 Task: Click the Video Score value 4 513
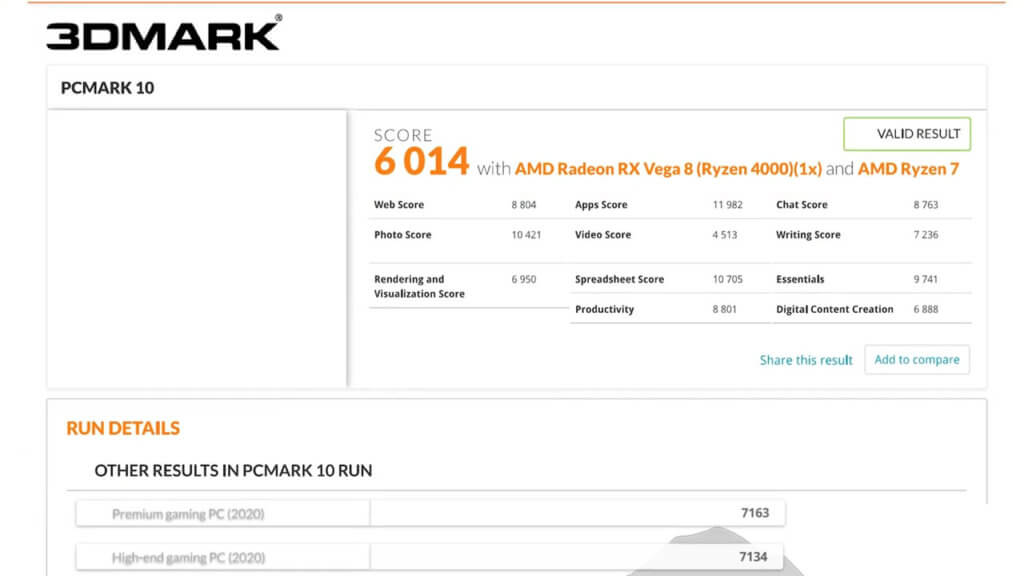click(724, 234)
